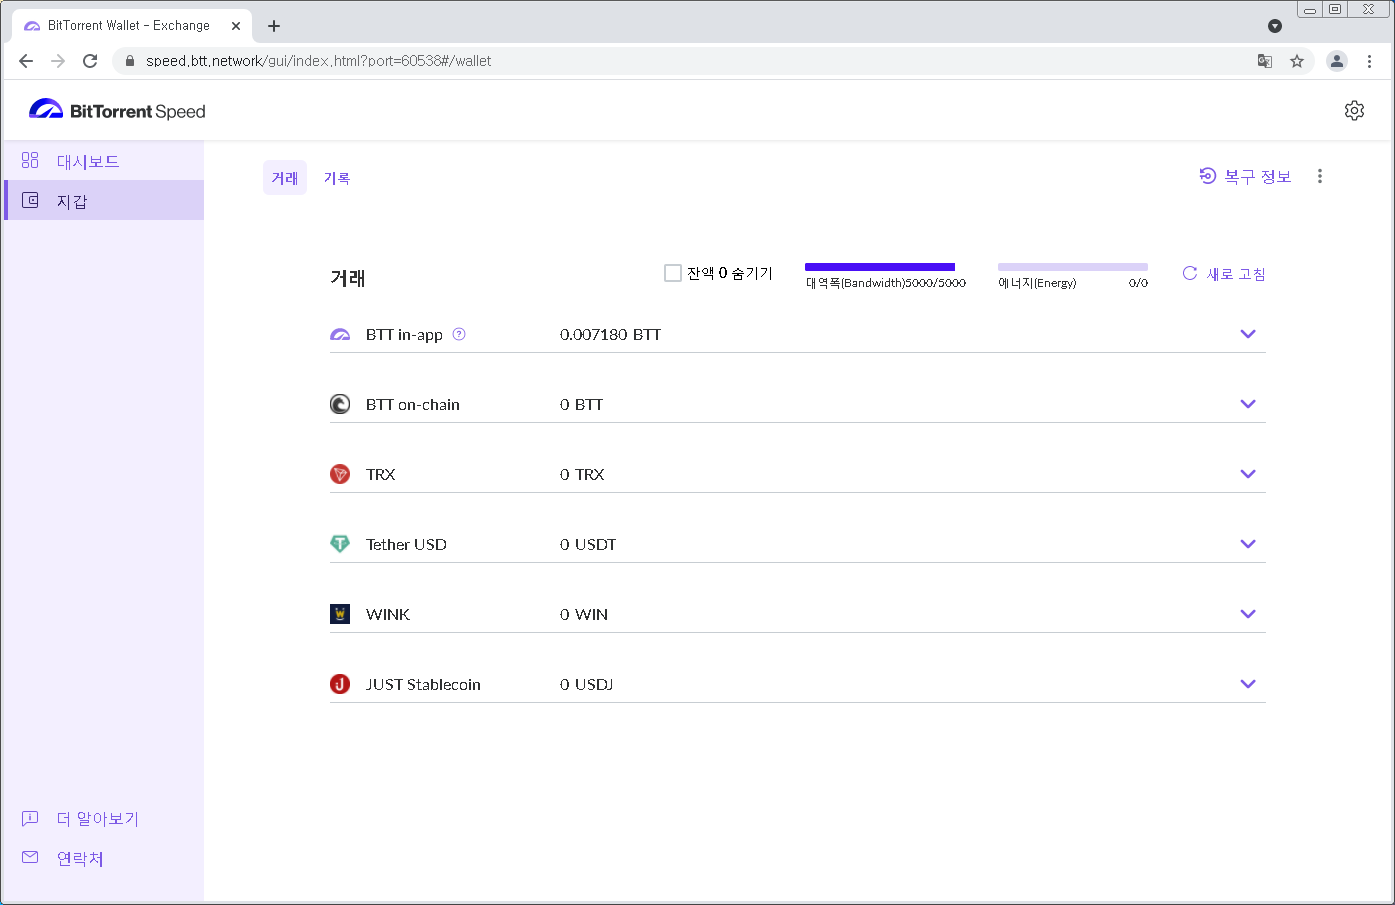Screen dimensions: 1395x905
Task: Click the site lock security icon
Action: tap(129, 61)
